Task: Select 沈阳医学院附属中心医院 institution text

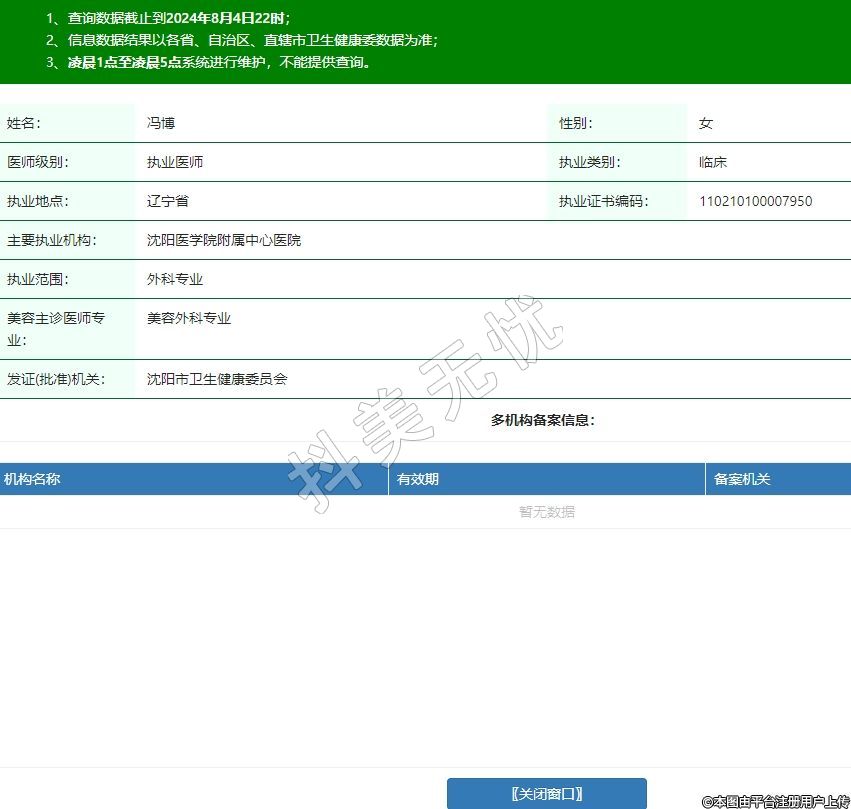Action: click(x=224, y=240)
